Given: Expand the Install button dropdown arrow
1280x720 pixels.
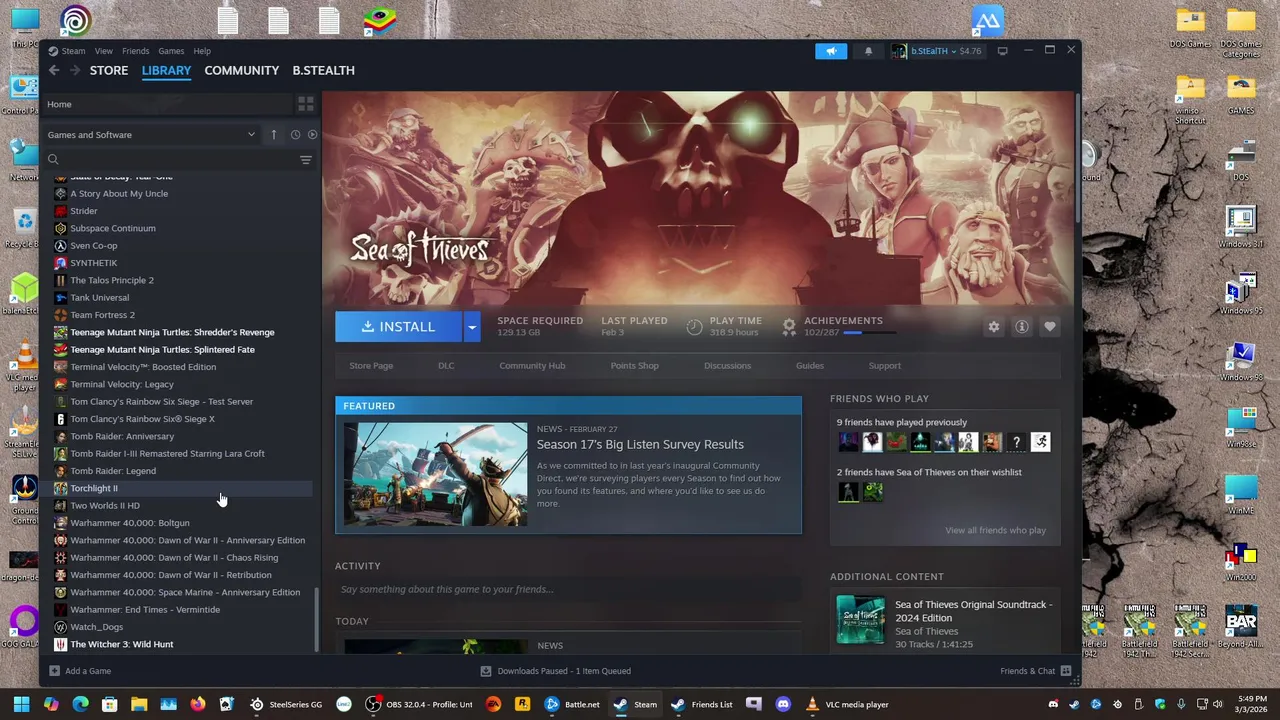Looking at the screenshot, I should (472, 327).
